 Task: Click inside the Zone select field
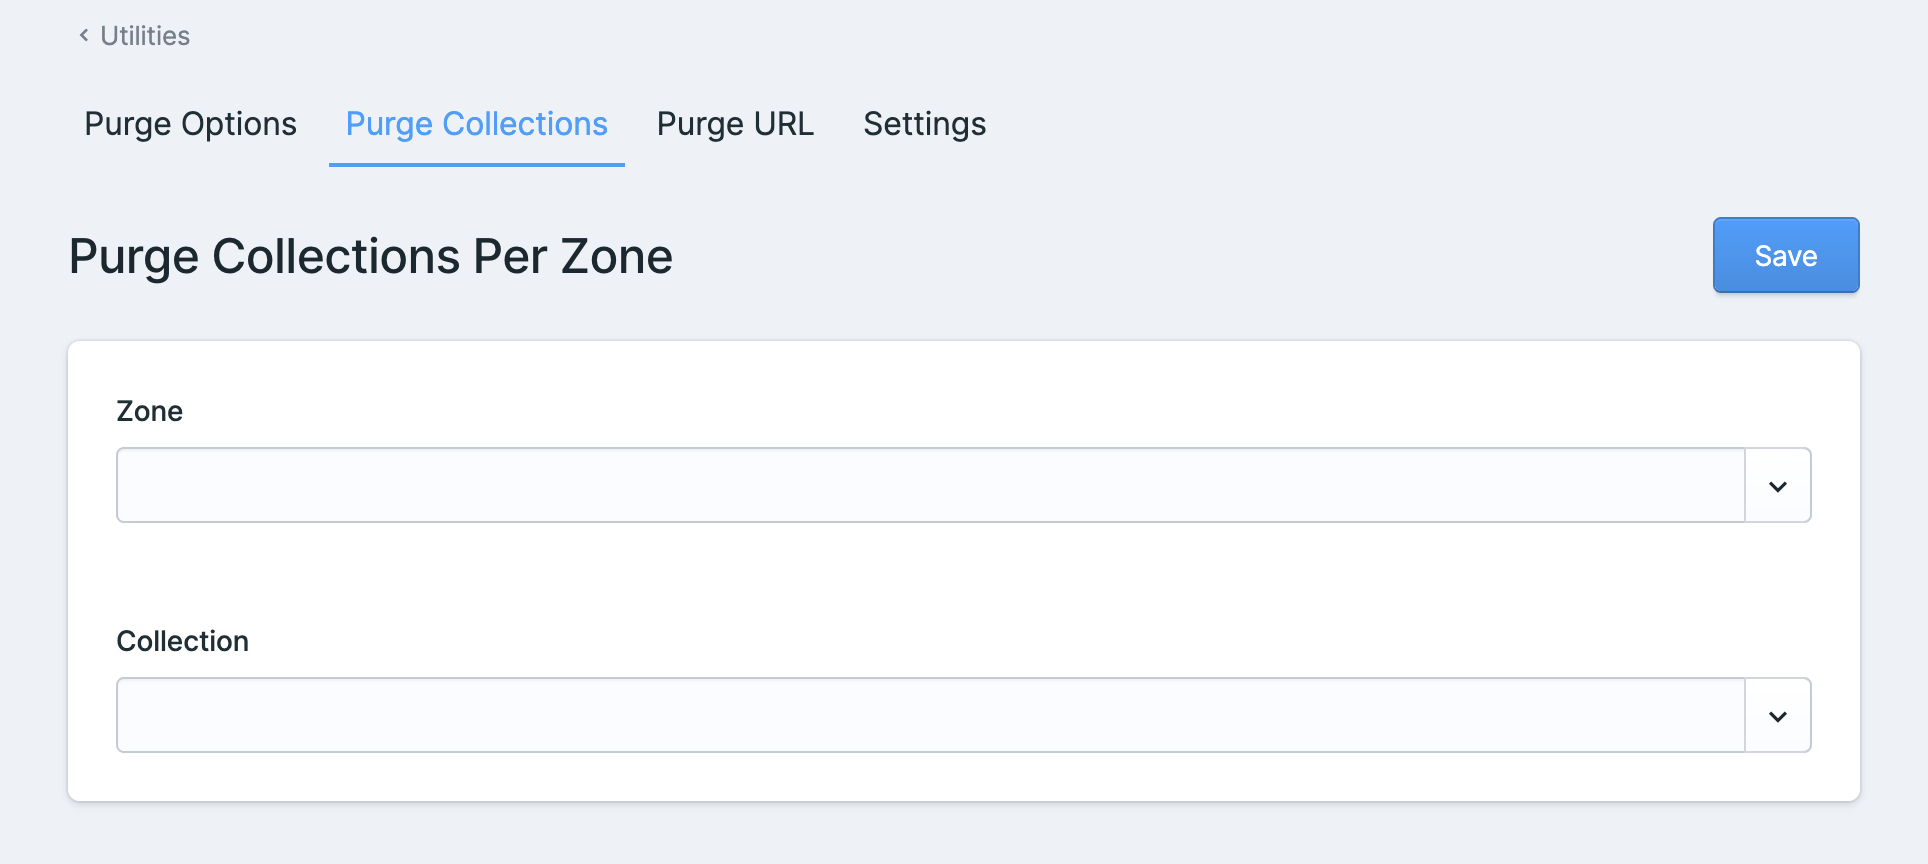tap(930, 486)
